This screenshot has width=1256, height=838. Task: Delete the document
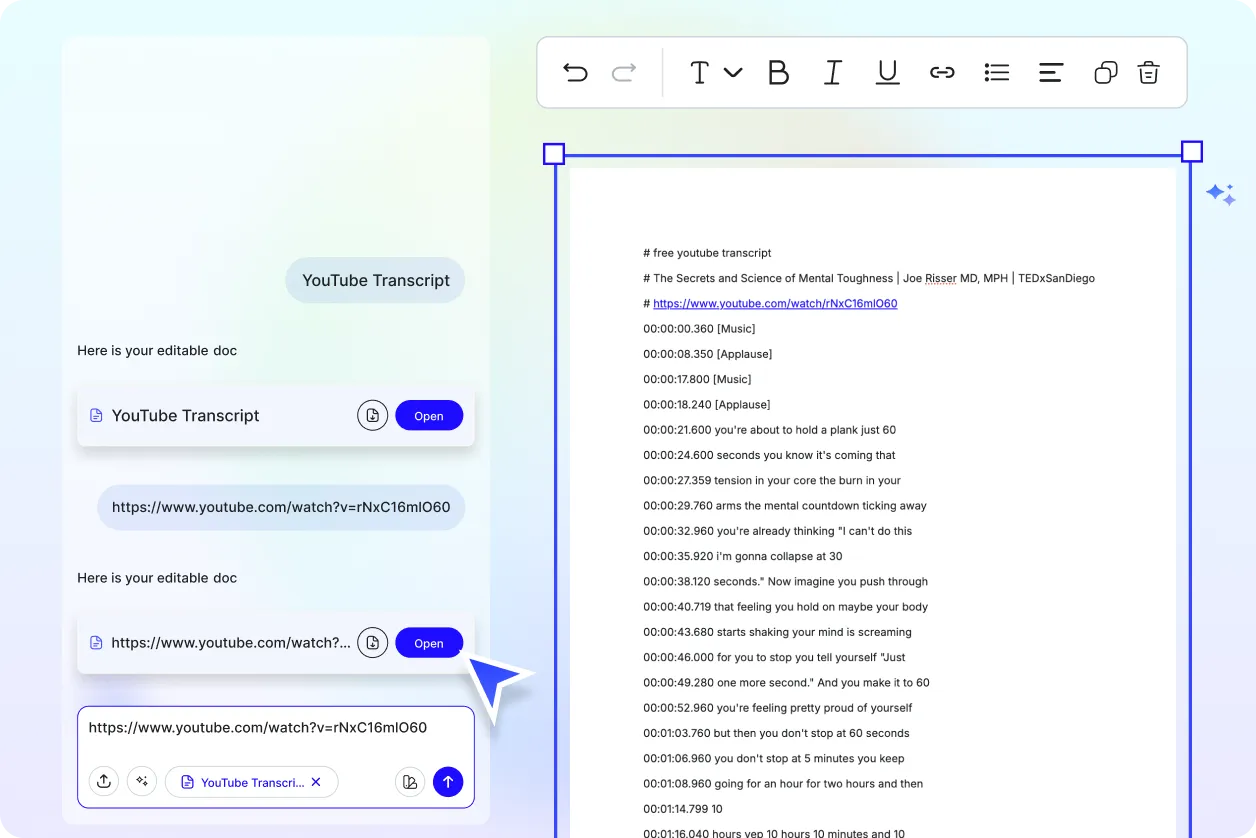coord(1148,72)
